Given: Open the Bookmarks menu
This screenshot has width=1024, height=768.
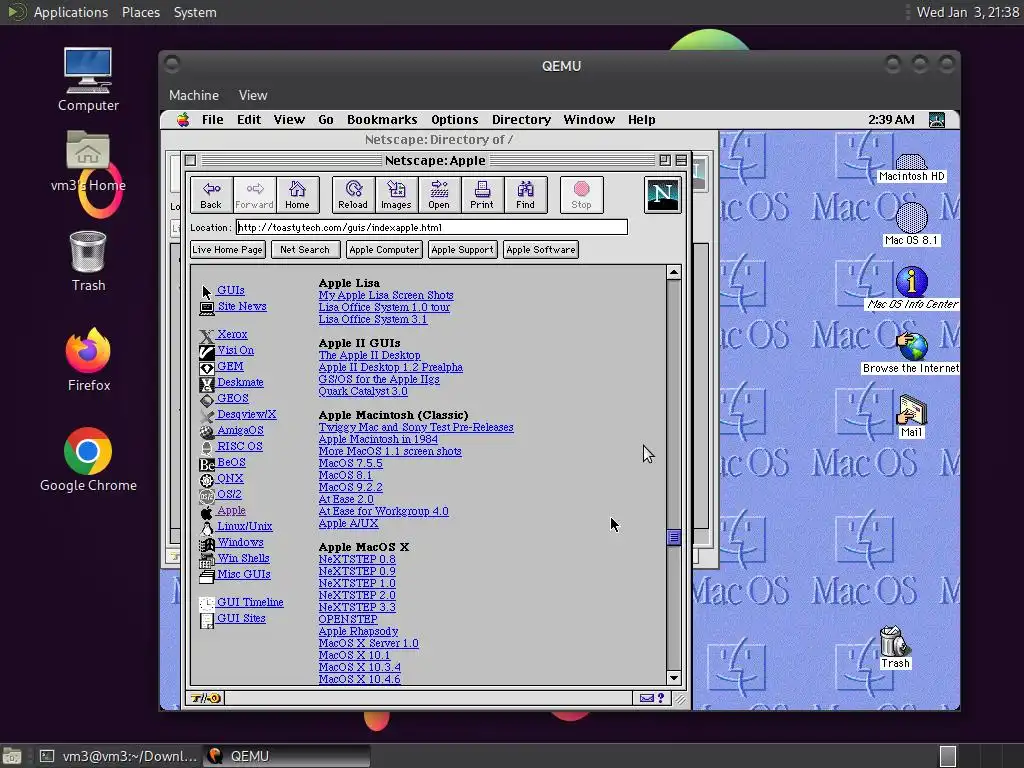Looking at the screenshot, I should 382,120.
